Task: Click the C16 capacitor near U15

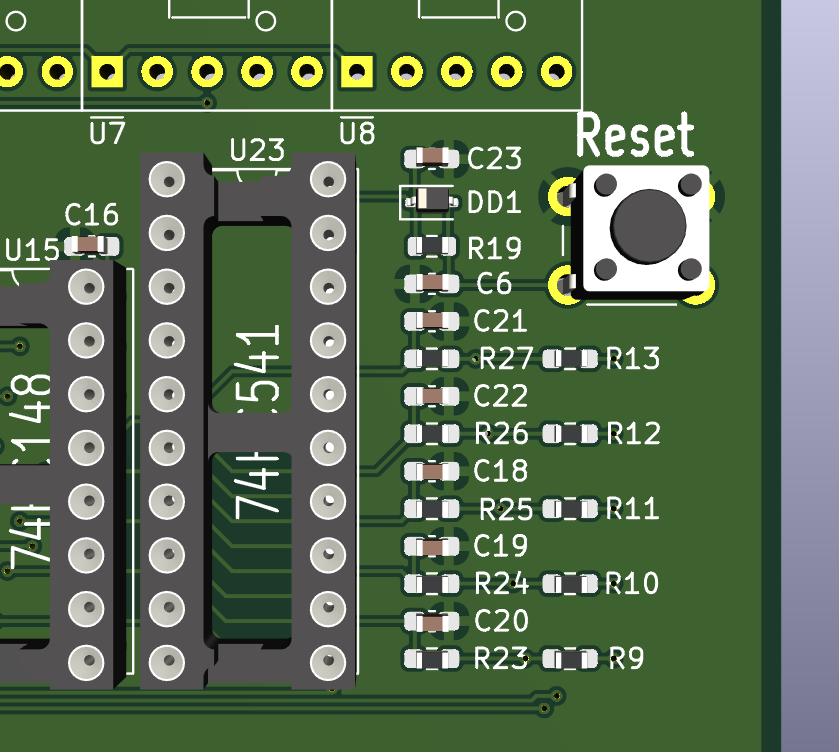Action: click(92, 244)
